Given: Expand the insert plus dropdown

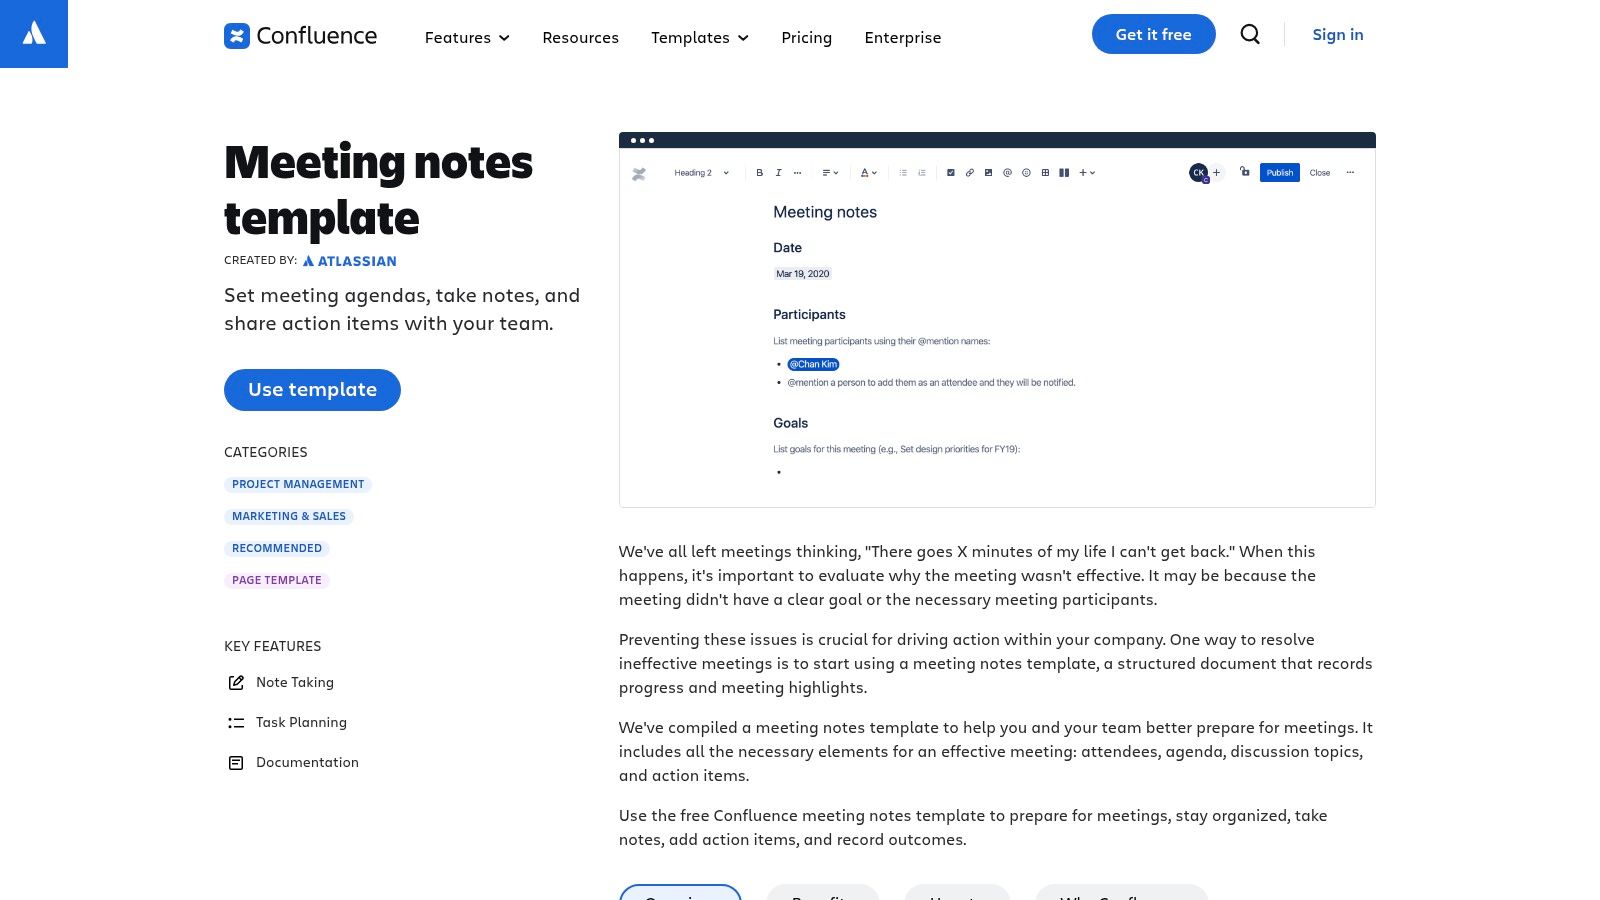Looking at the screenshot, I should click(x=1084, y=172).
